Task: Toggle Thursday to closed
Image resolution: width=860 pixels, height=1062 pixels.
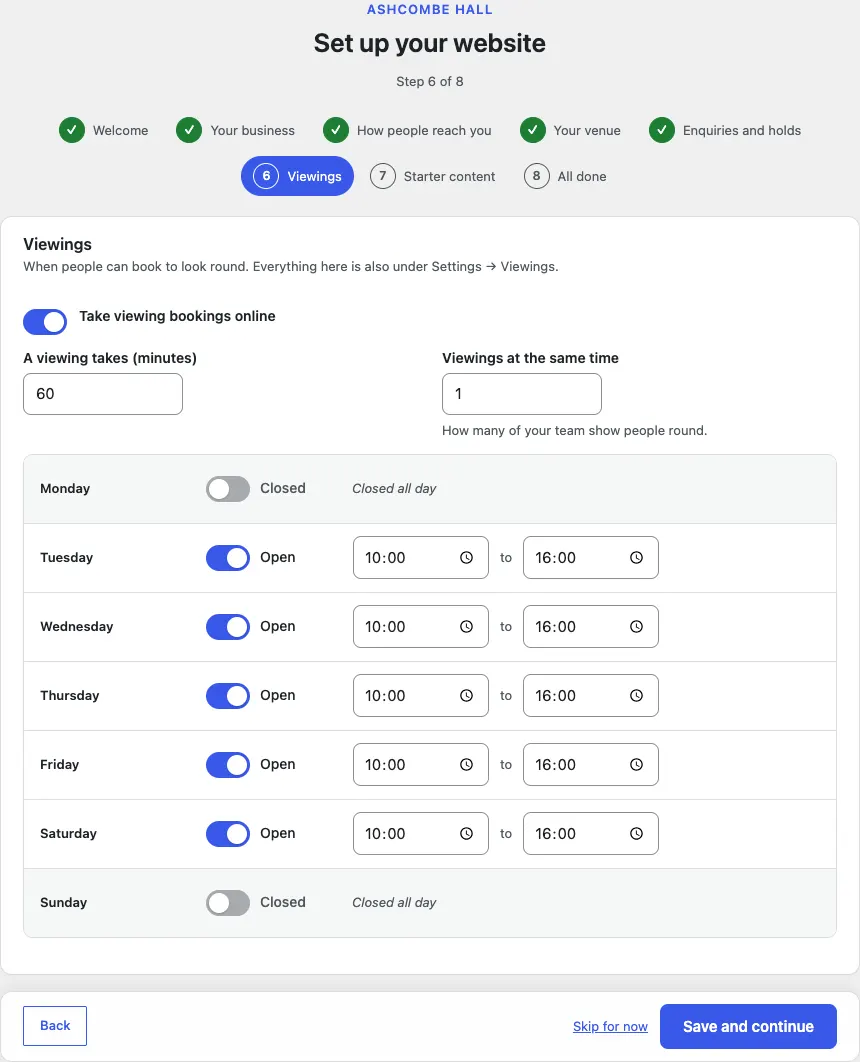Action: tap(228, 696)
